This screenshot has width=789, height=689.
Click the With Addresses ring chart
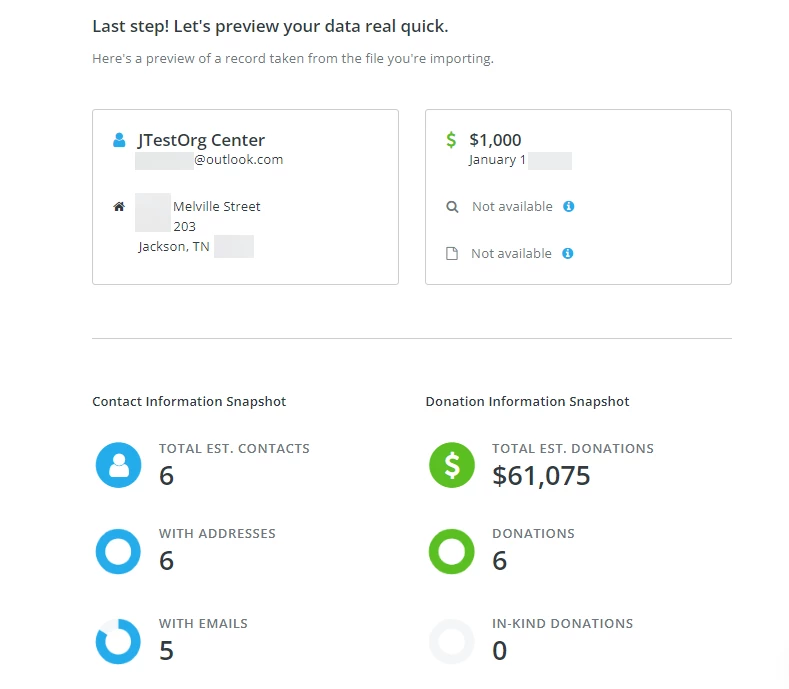pos(118,552)
